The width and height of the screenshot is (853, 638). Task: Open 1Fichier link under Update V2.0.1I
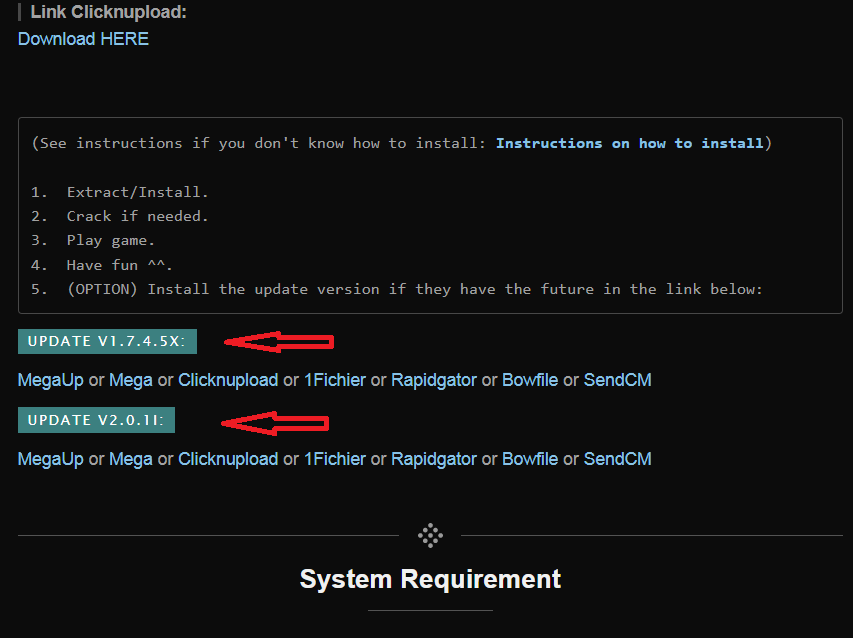pyautogui.click(x=335, y=459)
